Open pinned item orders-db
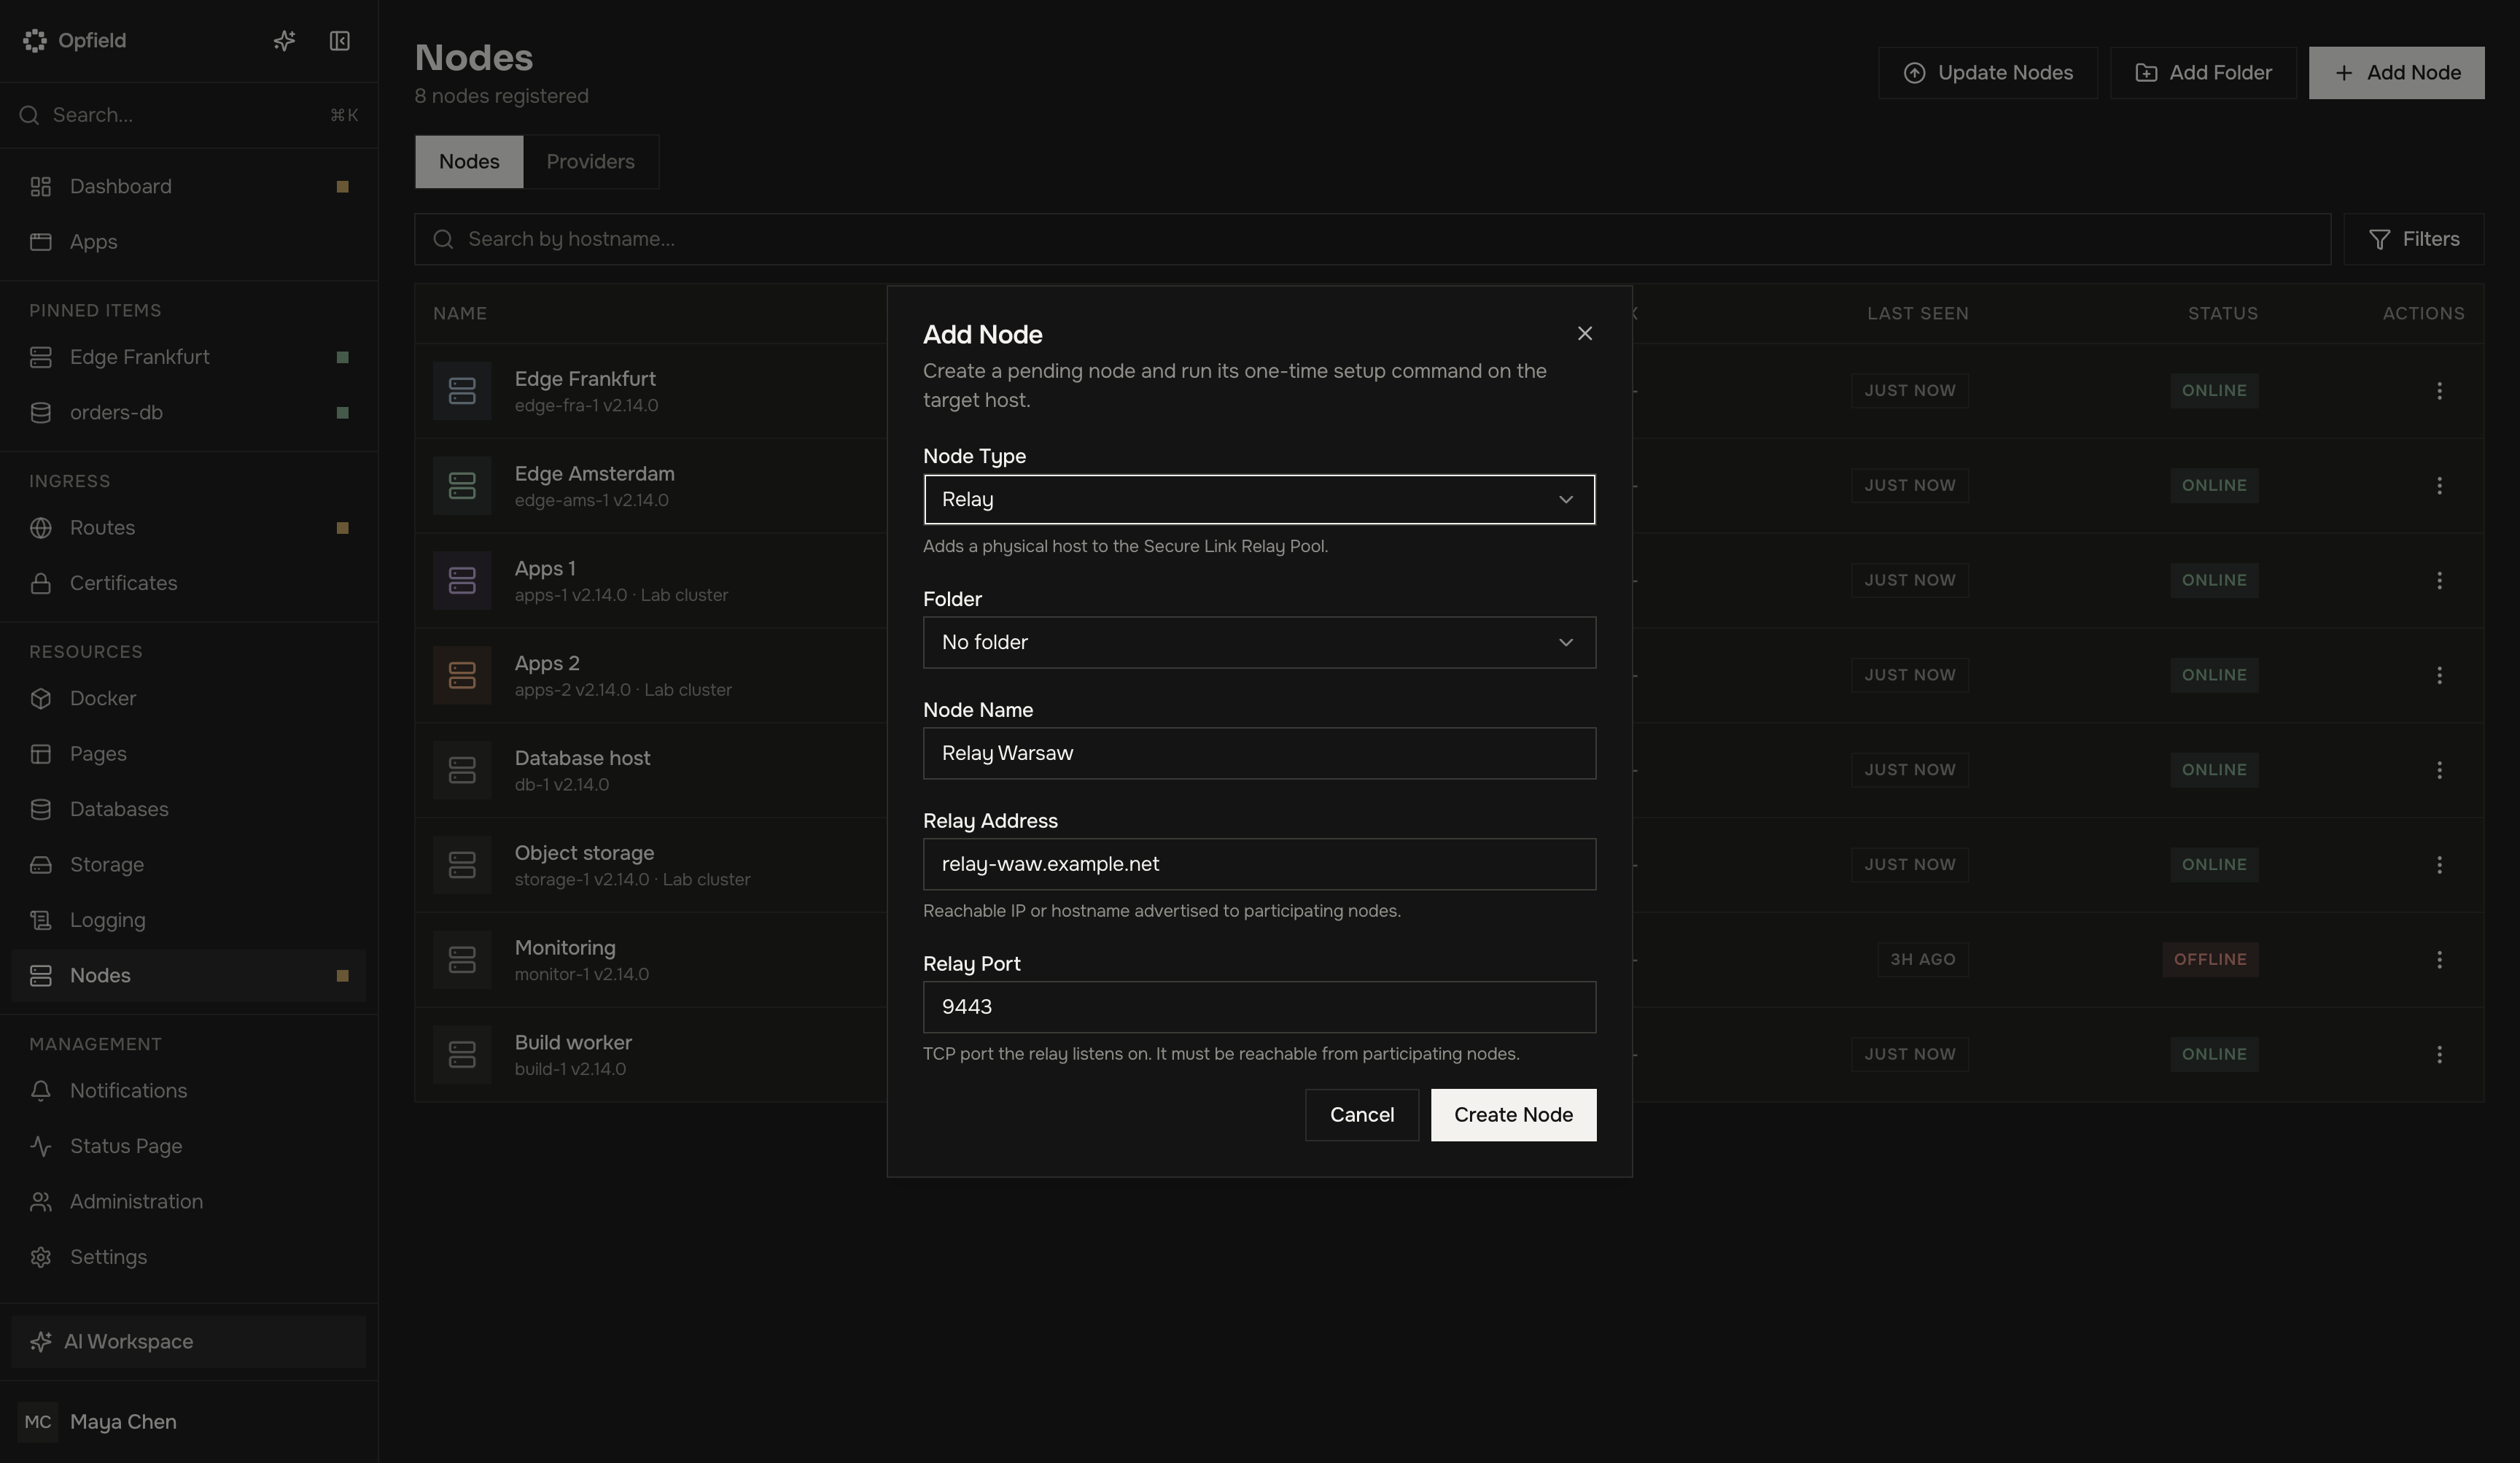Viewport: 2520px width, 1463px height. tap(189, 413)
